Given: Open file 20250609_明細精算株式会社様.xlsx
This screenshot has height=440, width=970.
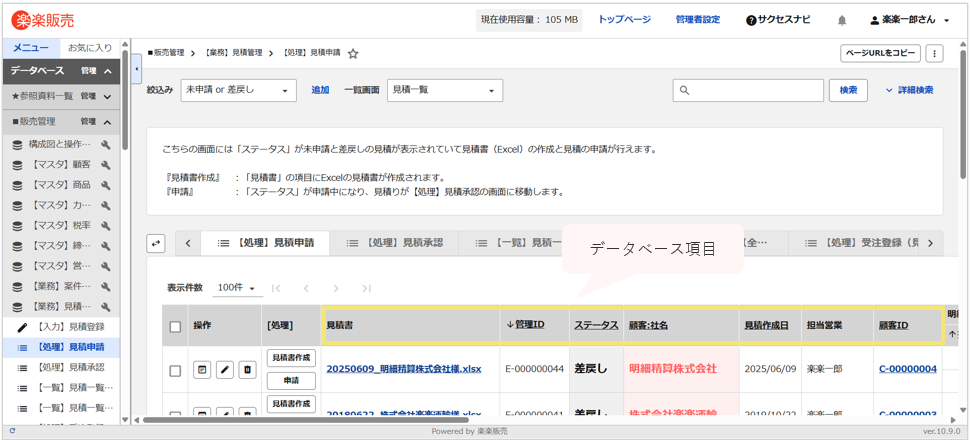Looking at the screenshot, I should click(404, 369).
